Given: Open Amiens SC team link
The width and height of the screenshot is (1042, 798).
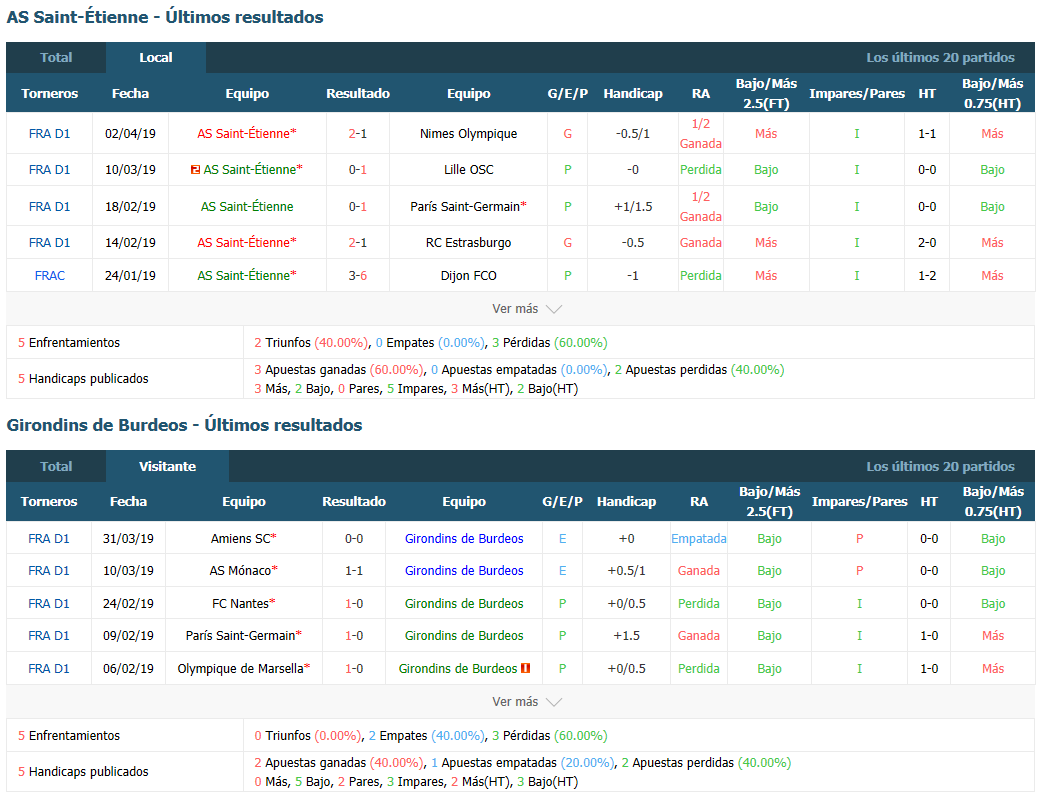Looking at the screenshot, I should (241, 539).
